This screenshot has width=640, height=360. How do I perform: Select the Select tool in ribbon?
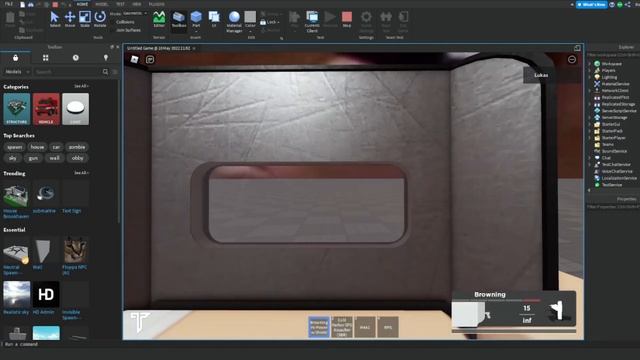pyautogui.click(x=55, y=19)
